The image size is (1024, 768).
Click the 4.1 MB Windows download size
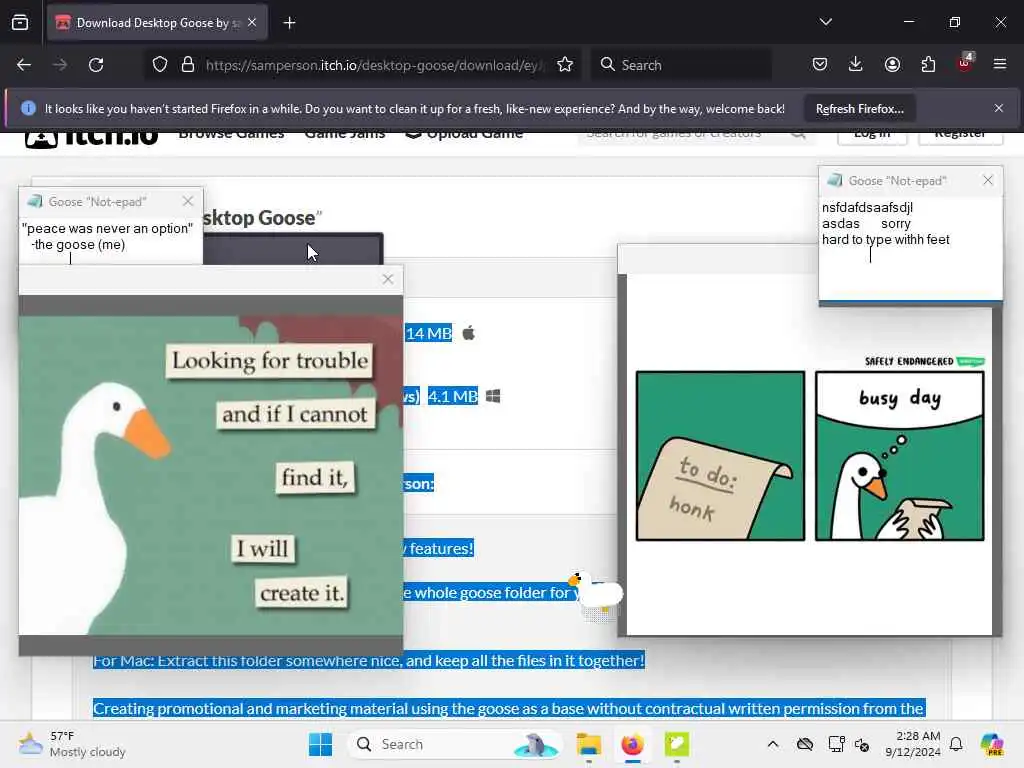(x=453, y=396)
